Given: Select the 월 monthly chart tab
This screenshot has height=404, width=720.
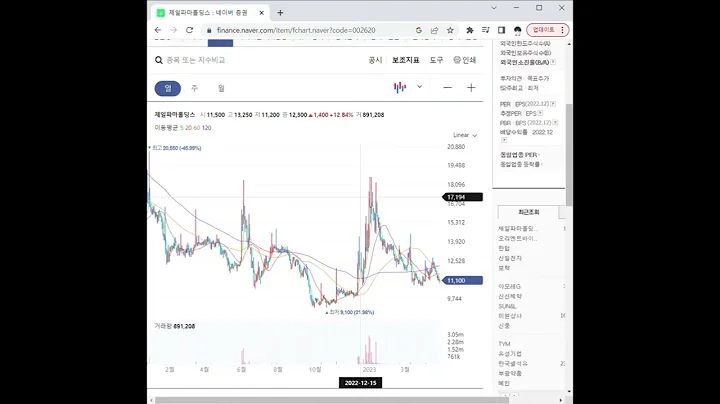Looking at the screenshot, I should click(221, 88).
